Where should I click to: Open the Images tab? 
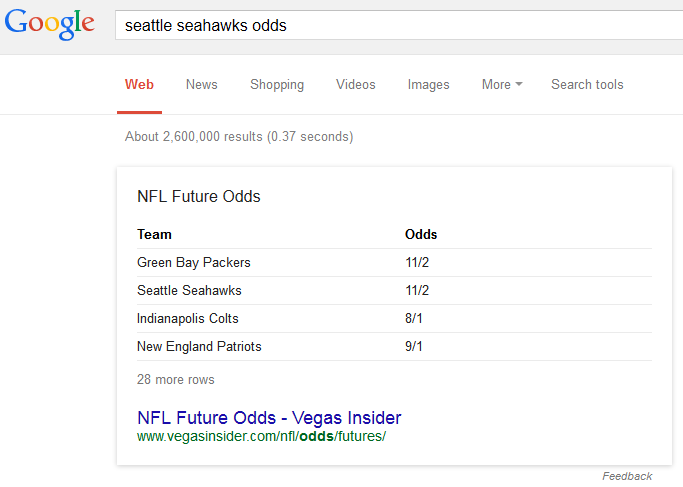[428, 85]
